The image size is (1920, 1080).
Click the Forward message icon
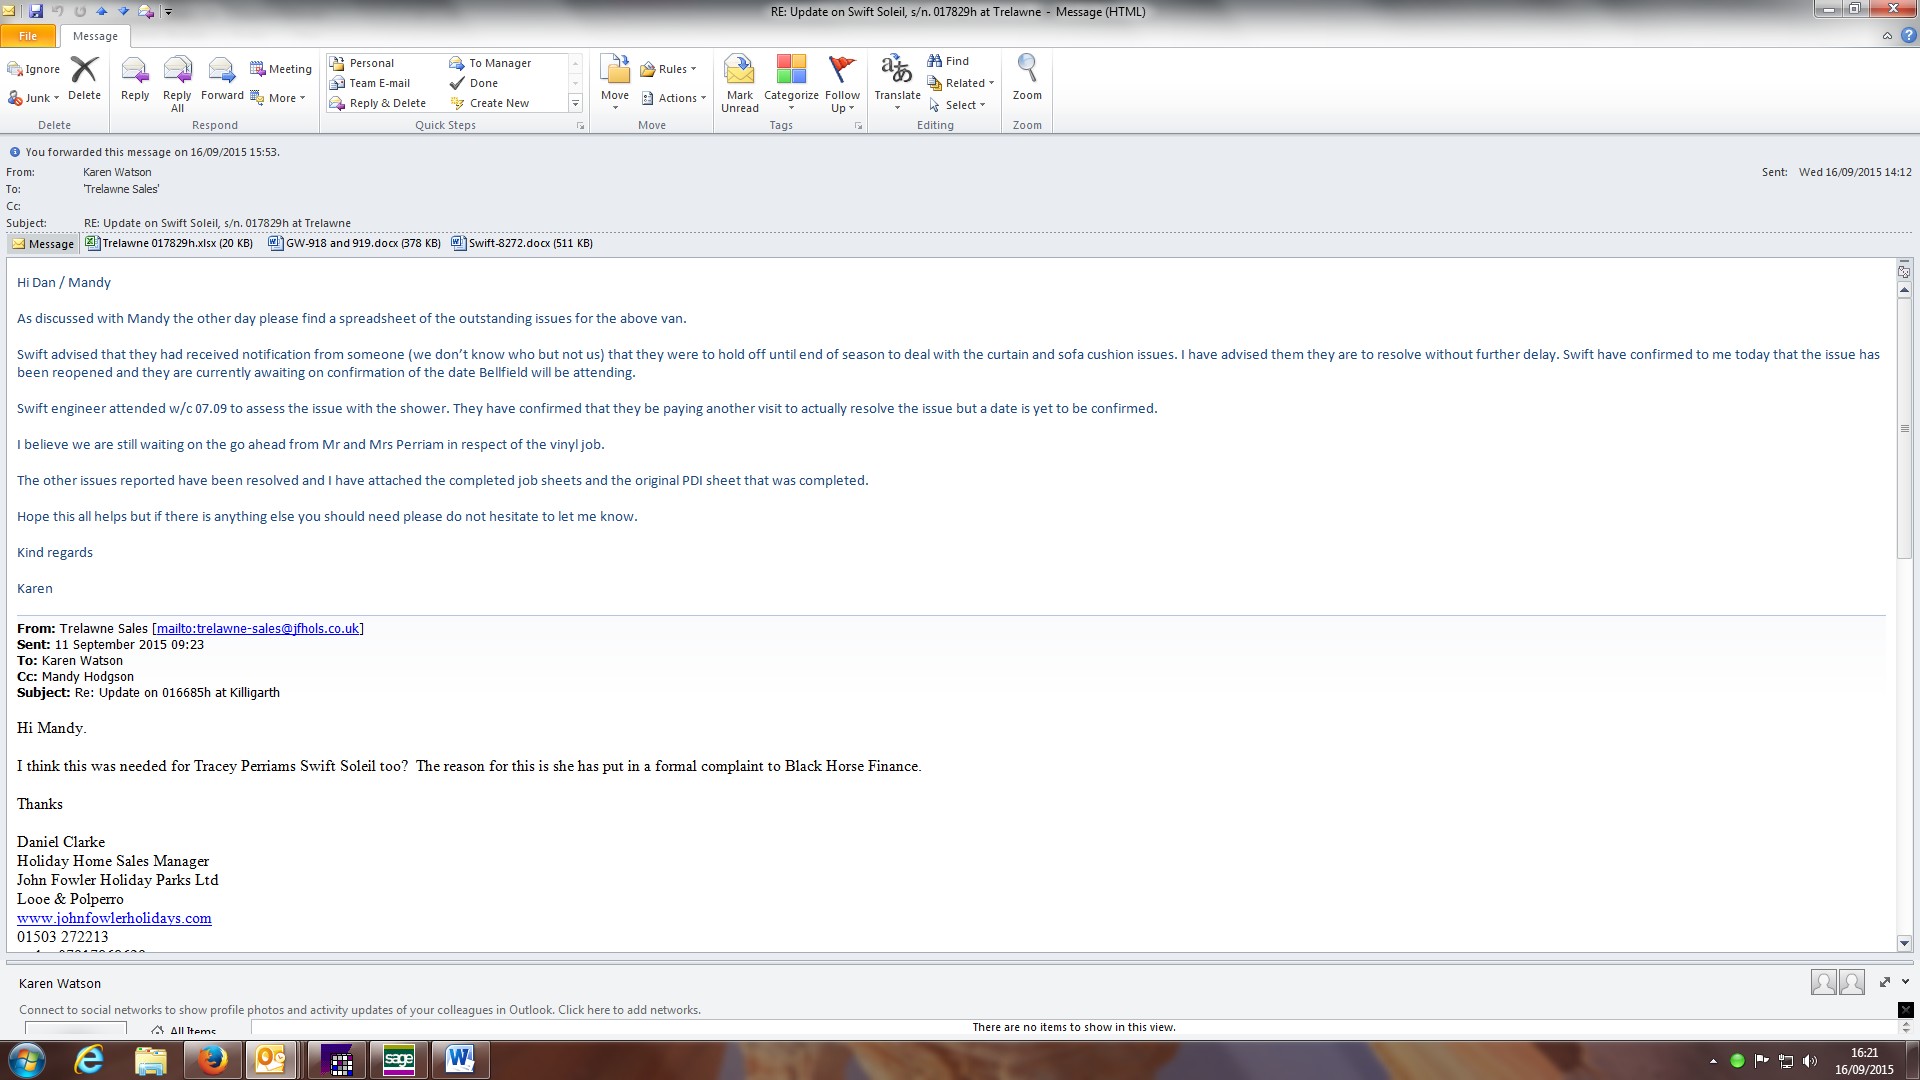coord(221,71)
